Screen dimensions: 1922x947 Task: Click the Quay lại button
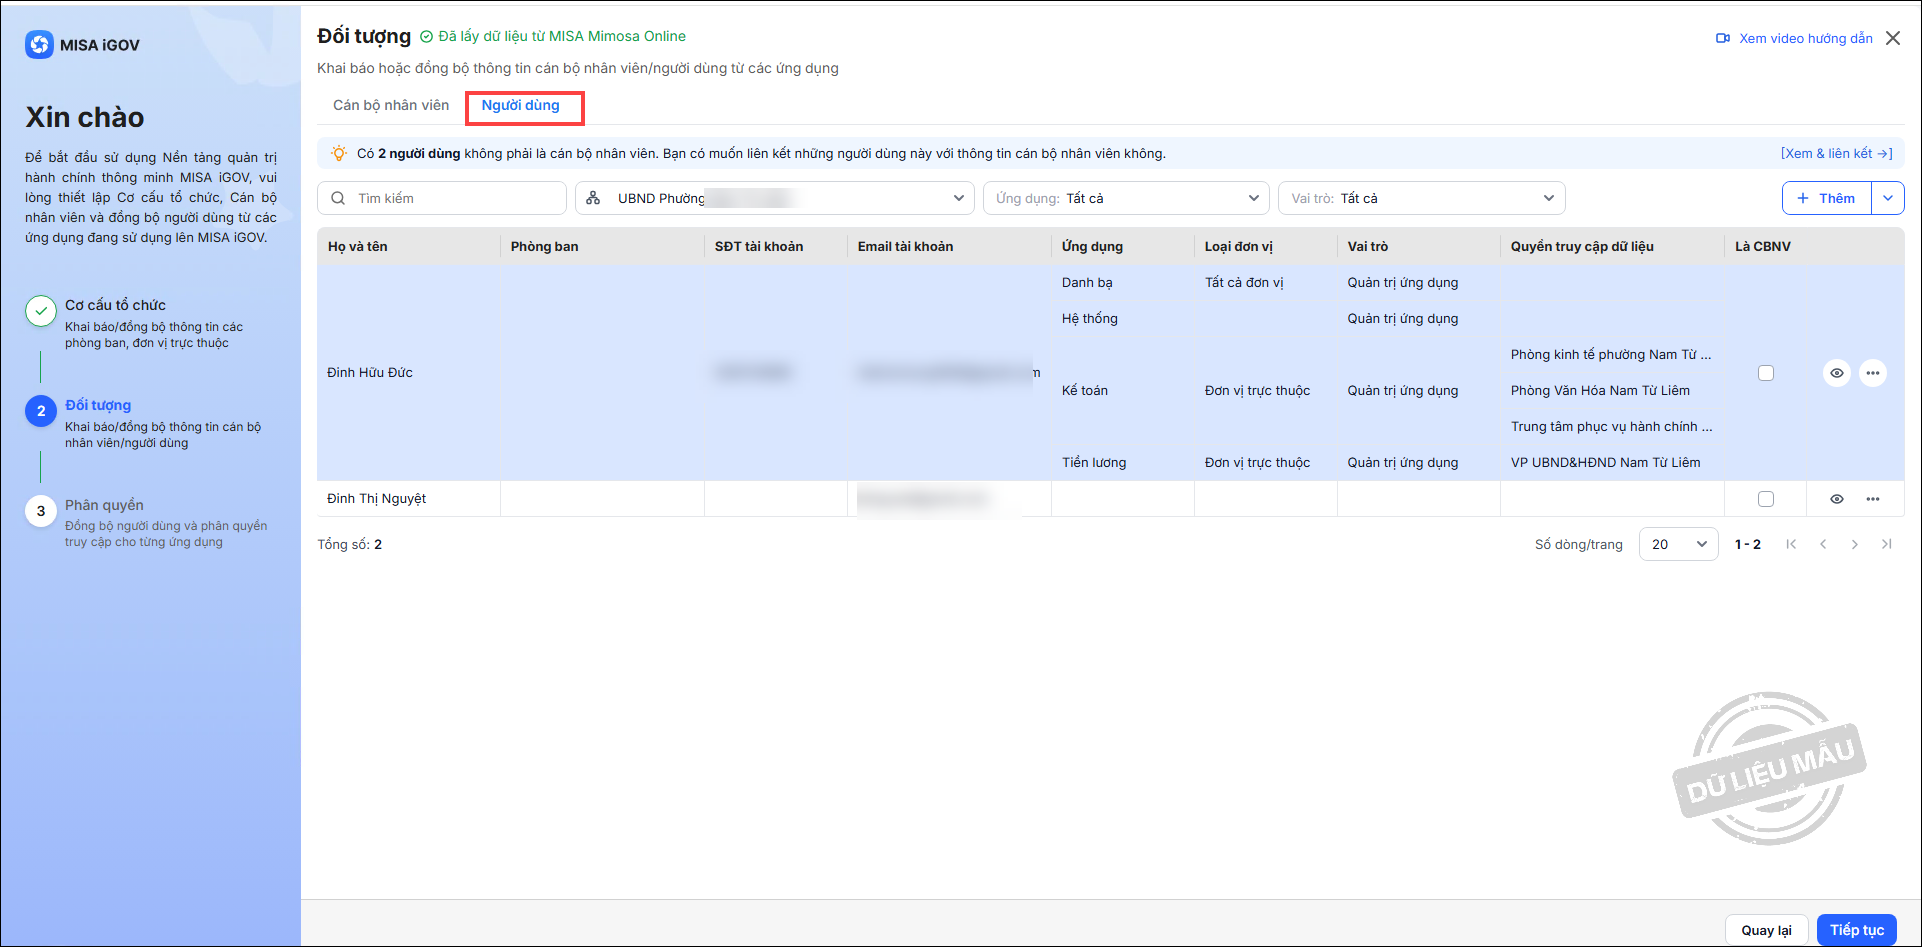coord(1766,930)
